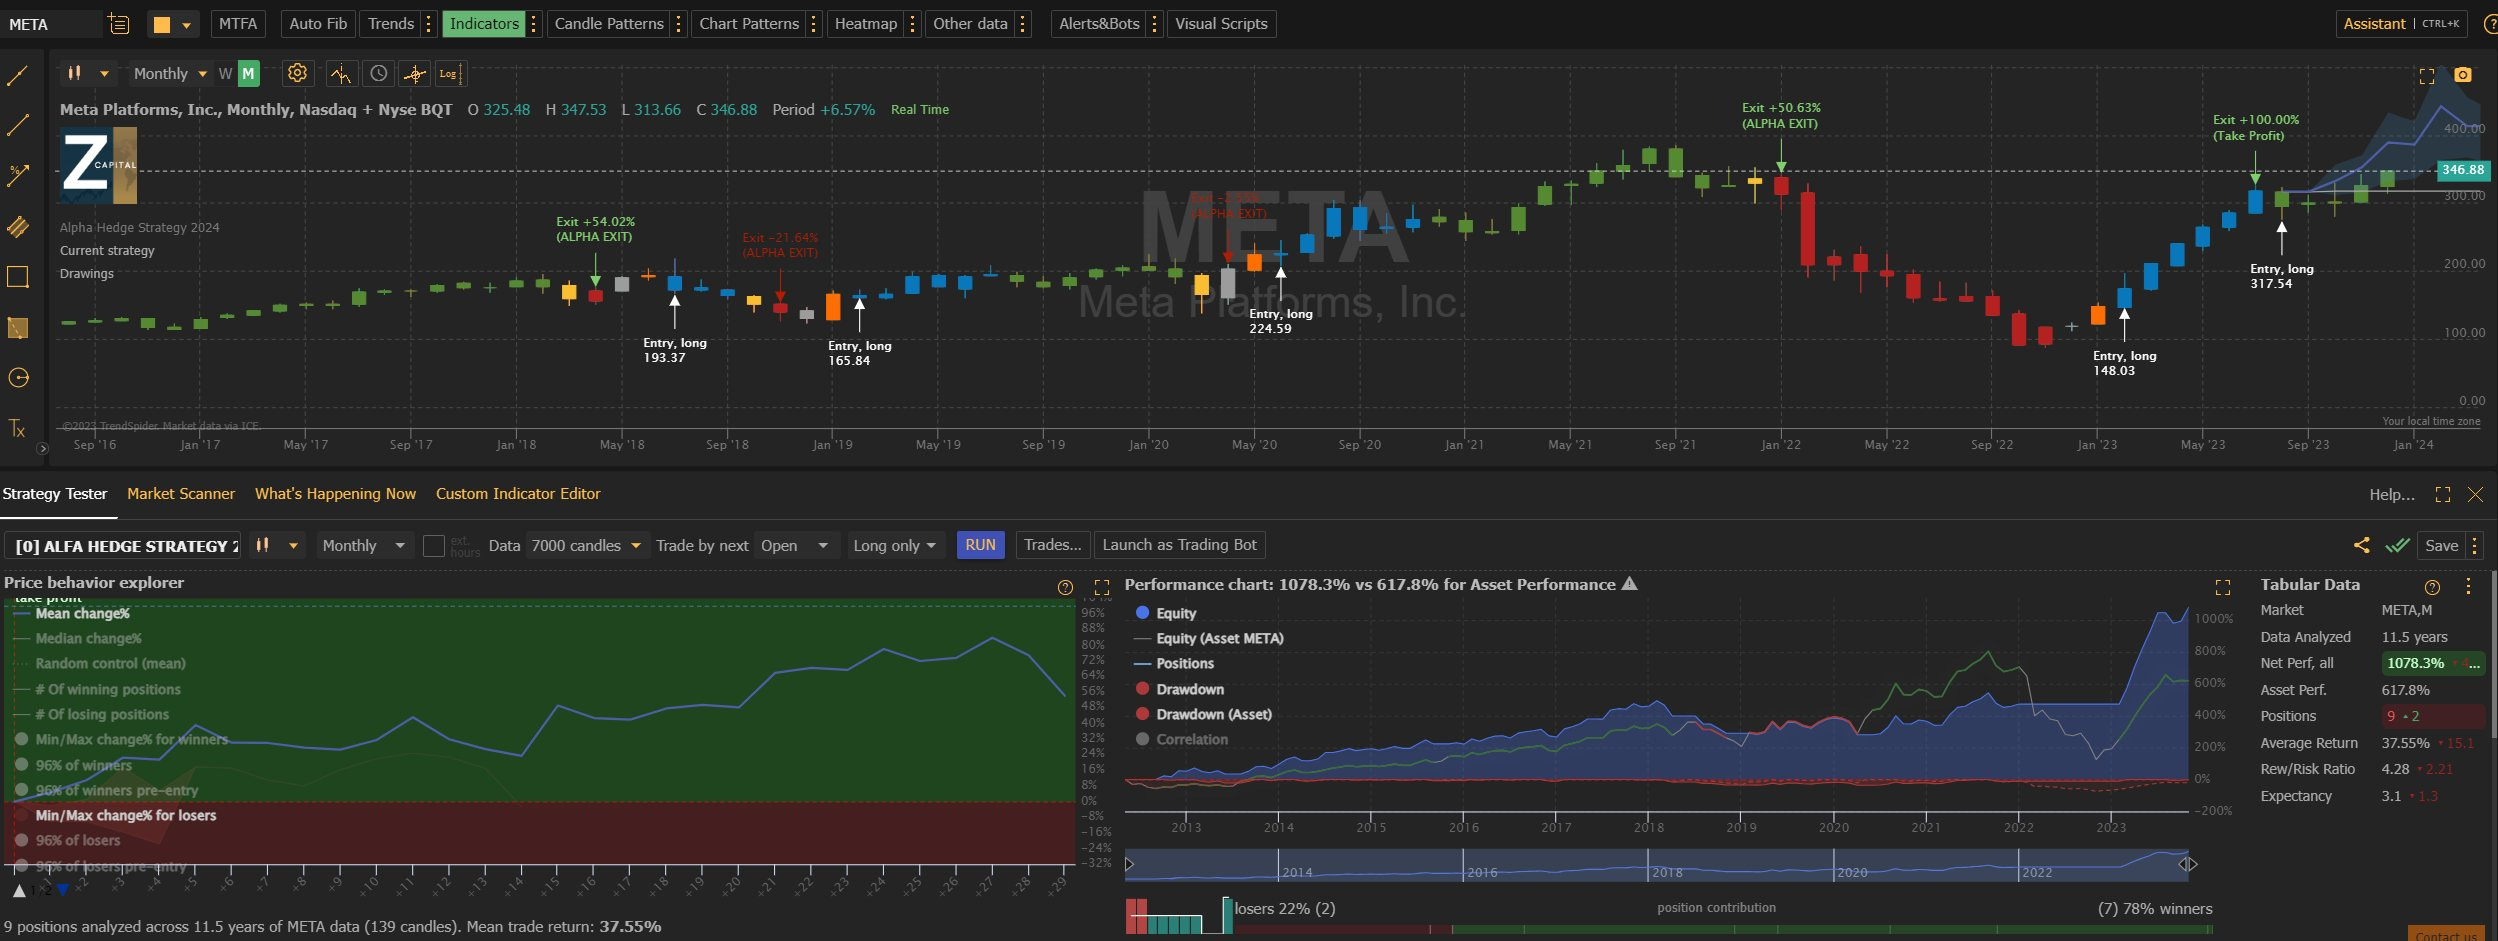The image size is (2498, 941).
Task: Open Custom Indicator Editor tab
Action: 518,494
